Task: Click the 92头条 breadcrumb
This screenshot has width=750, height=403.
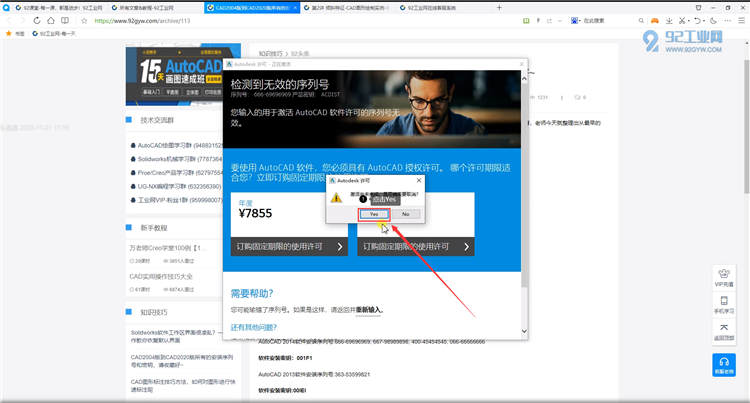Action: [300, 54]
